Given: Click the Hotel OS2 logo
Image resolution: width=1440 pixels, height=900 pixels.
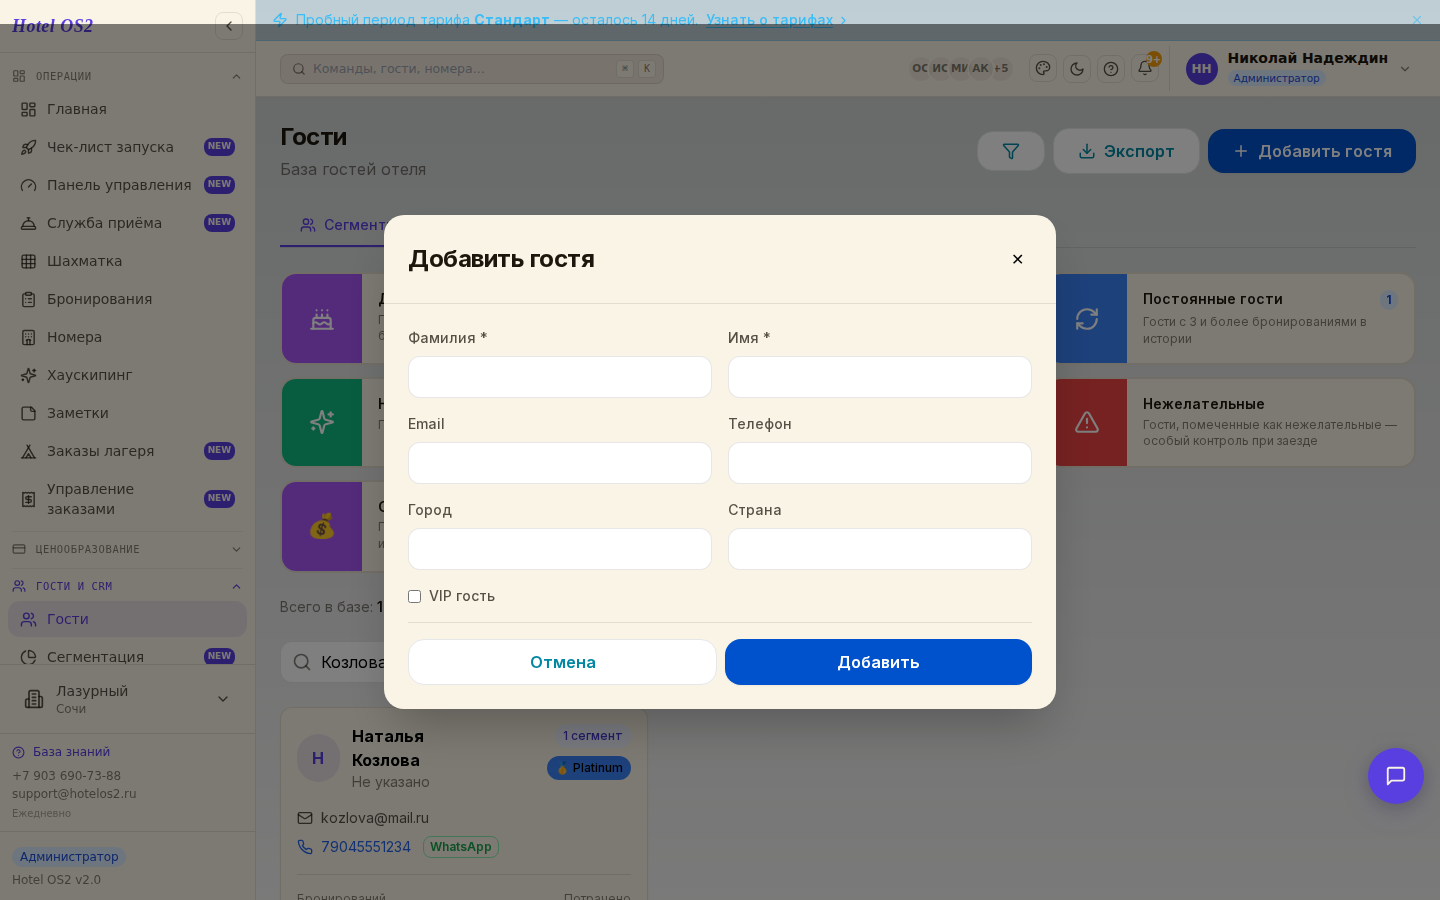Looking at the screenshot, I should [x=52, y=26].
